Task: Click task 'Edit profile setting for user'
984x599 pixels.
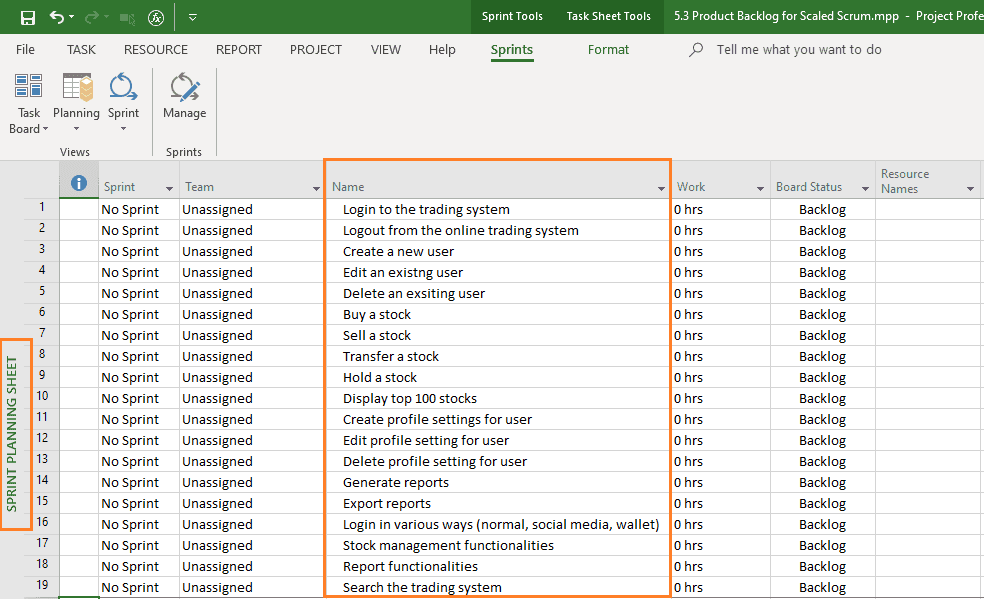Action: [425, 440]
